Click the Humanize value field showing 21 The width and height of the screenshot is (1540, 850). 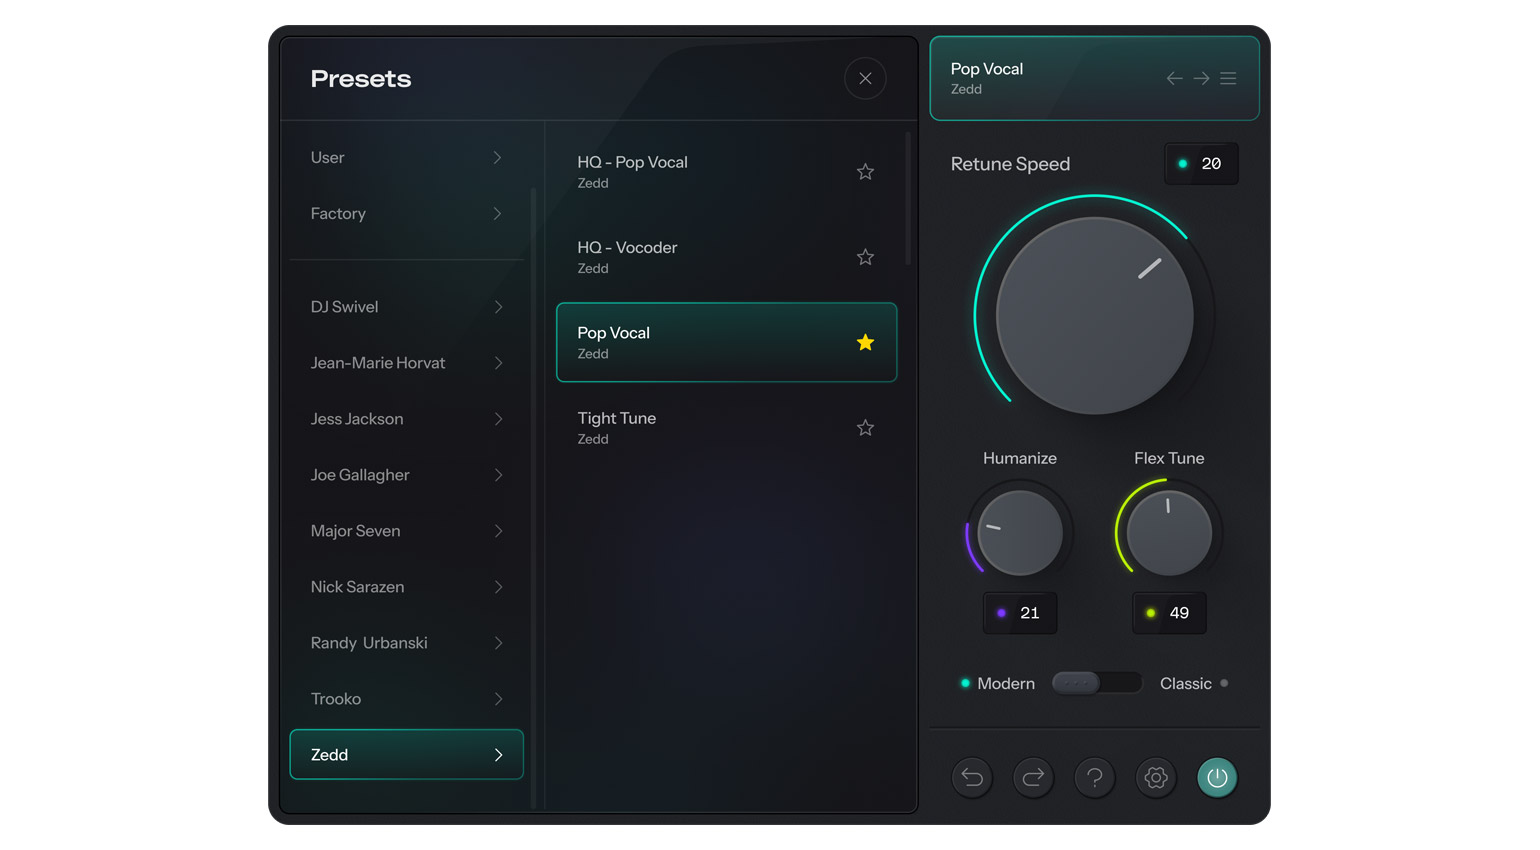(1020, 613)
